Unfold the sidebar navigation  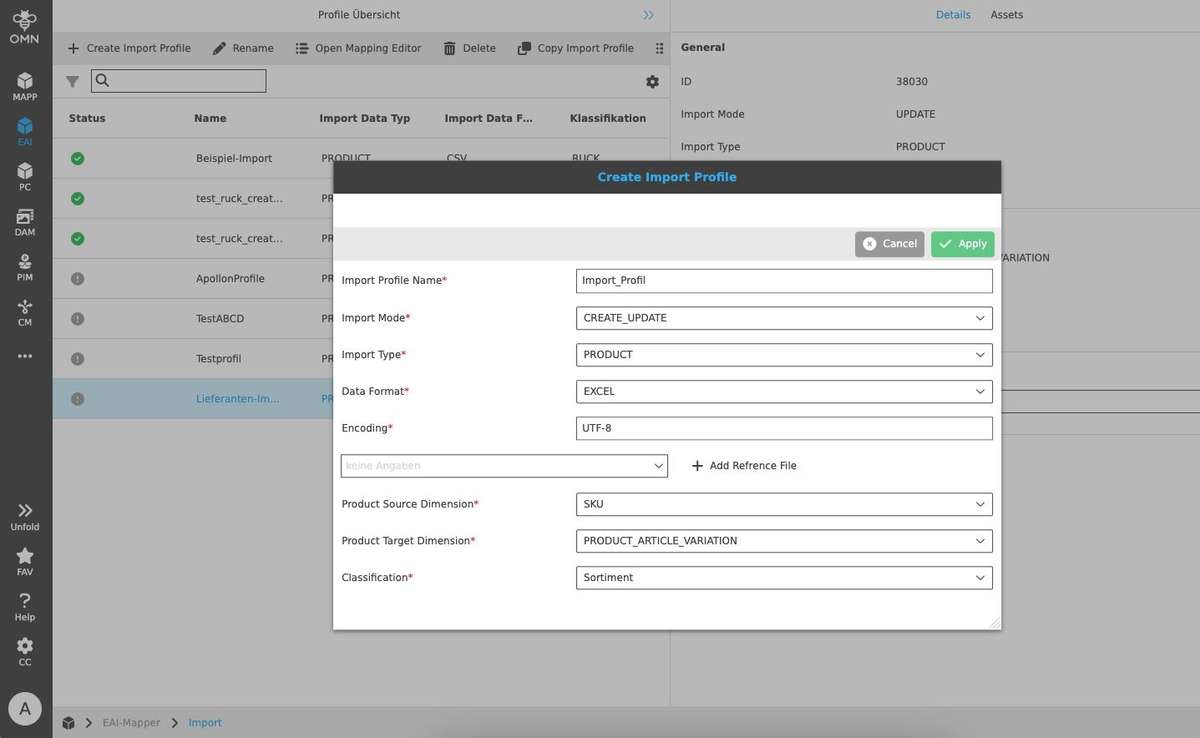coord(25,516)
